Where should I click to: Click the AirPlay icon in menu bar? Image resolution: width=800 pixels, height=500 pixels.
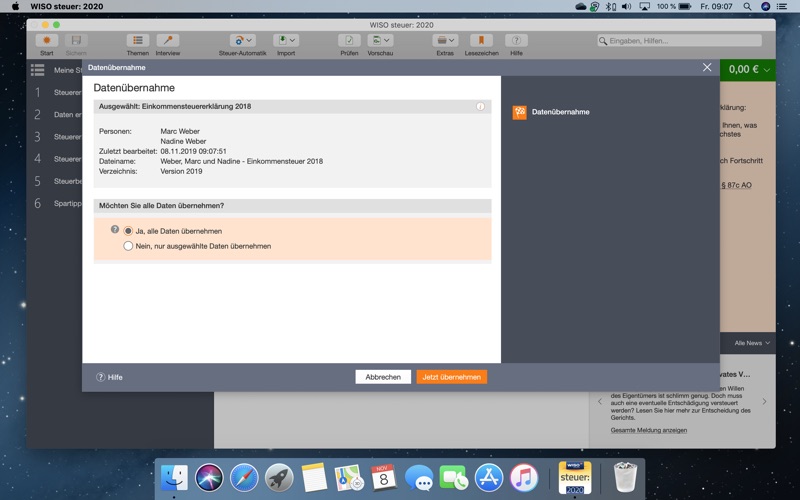point(644,6)
